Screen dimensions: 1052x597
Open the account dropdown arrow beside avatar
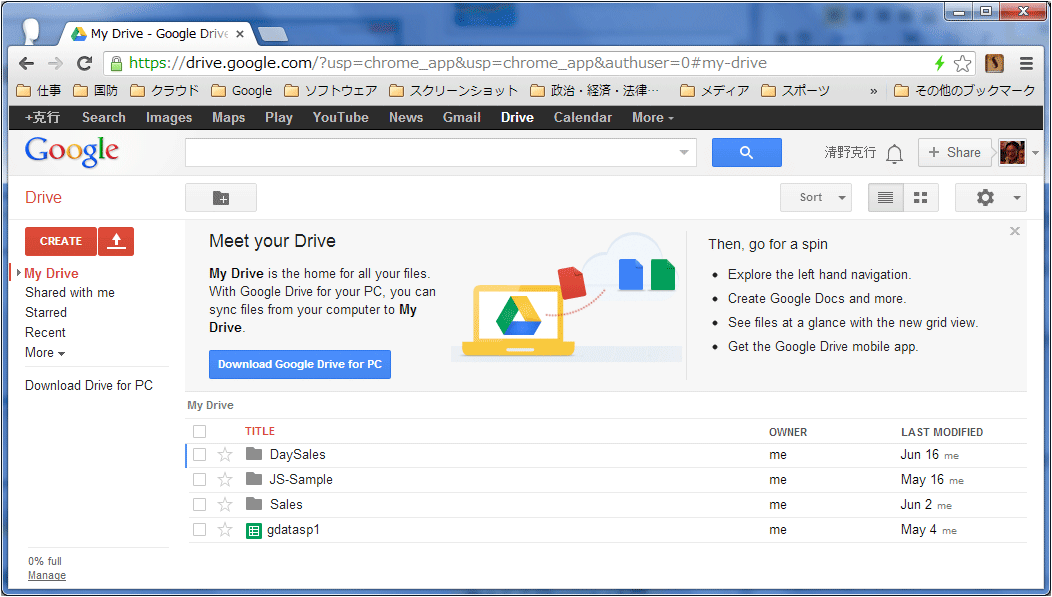(x=1035, y=153)
